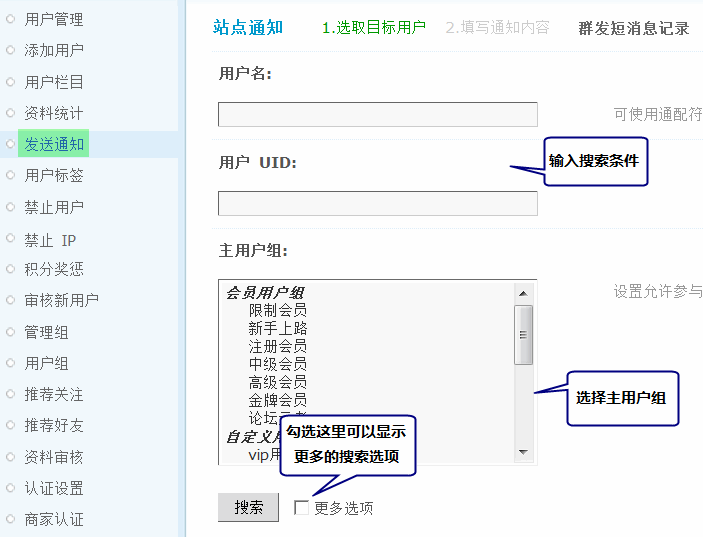703x537 pixels.
Task: Check the 更多选项 checkbox
Action: tap(301, 508)
